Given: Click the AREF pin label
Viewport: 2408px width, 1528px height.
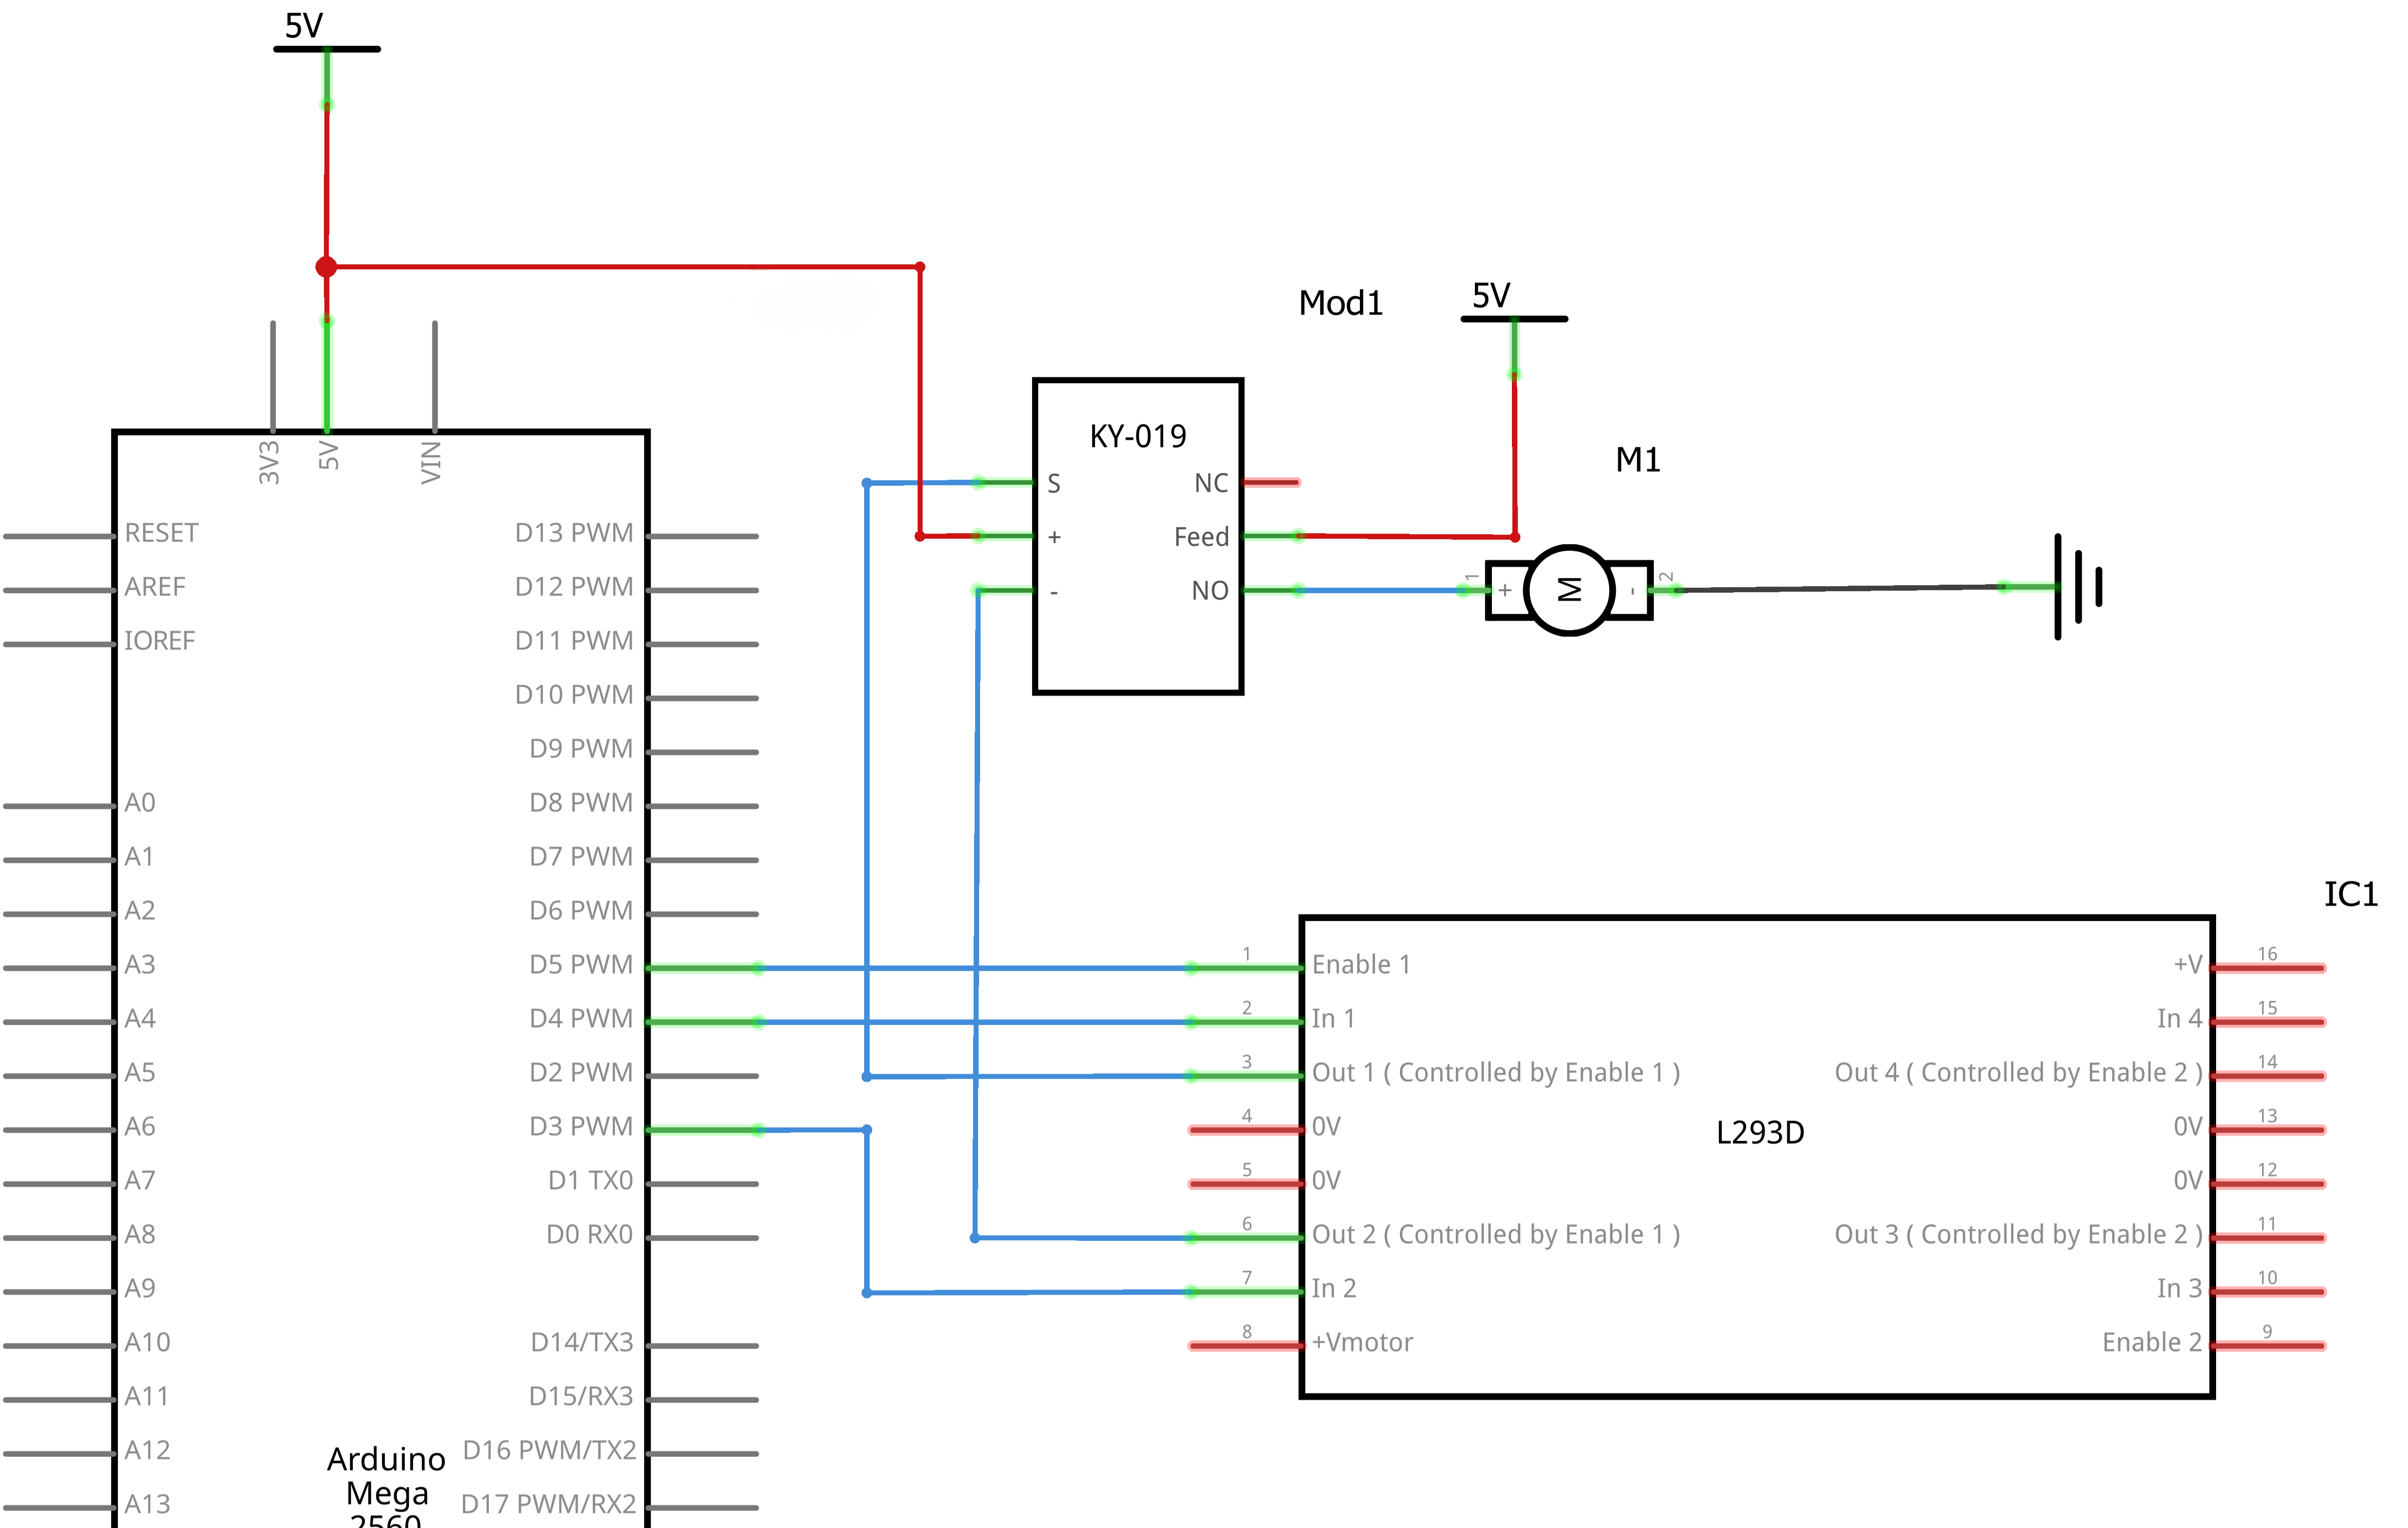Looking at the screenshot, I should 155,587.
